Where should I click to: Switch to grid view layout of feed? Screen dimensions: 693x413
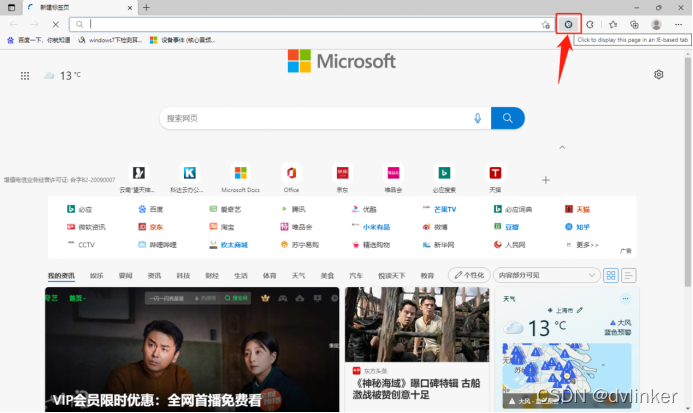(610, 275)
